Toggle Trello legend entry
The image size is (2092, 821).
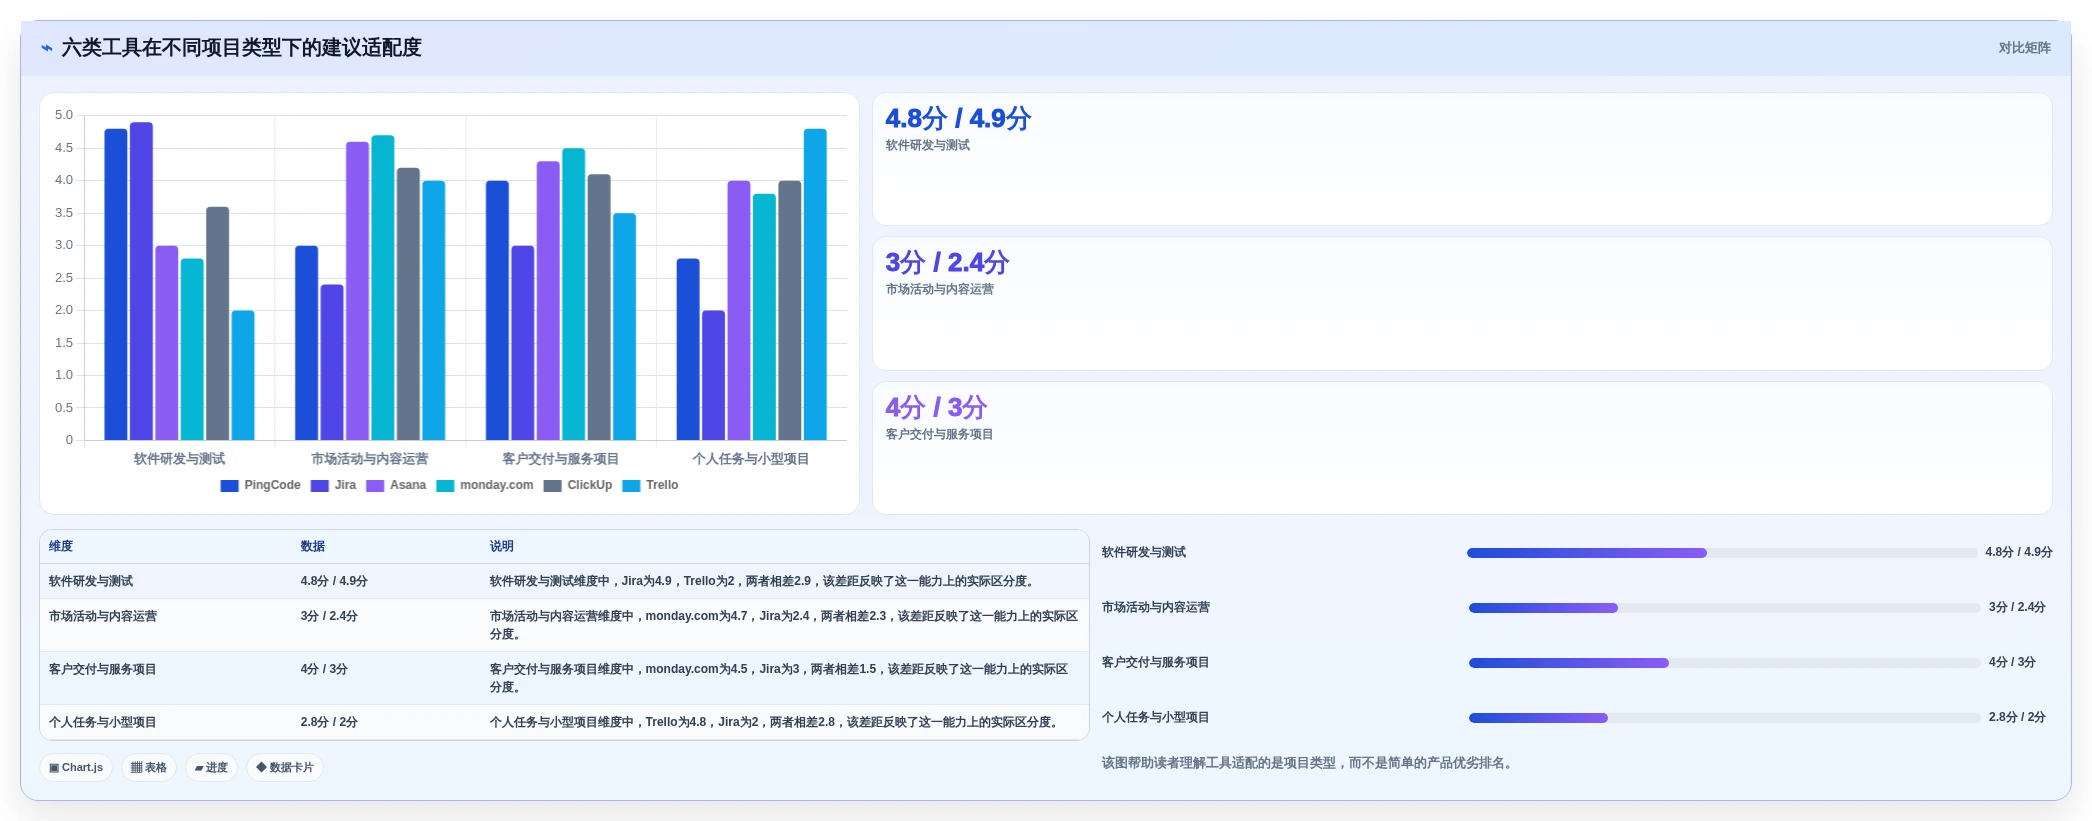pyautogui.click(x=650, y=486)
